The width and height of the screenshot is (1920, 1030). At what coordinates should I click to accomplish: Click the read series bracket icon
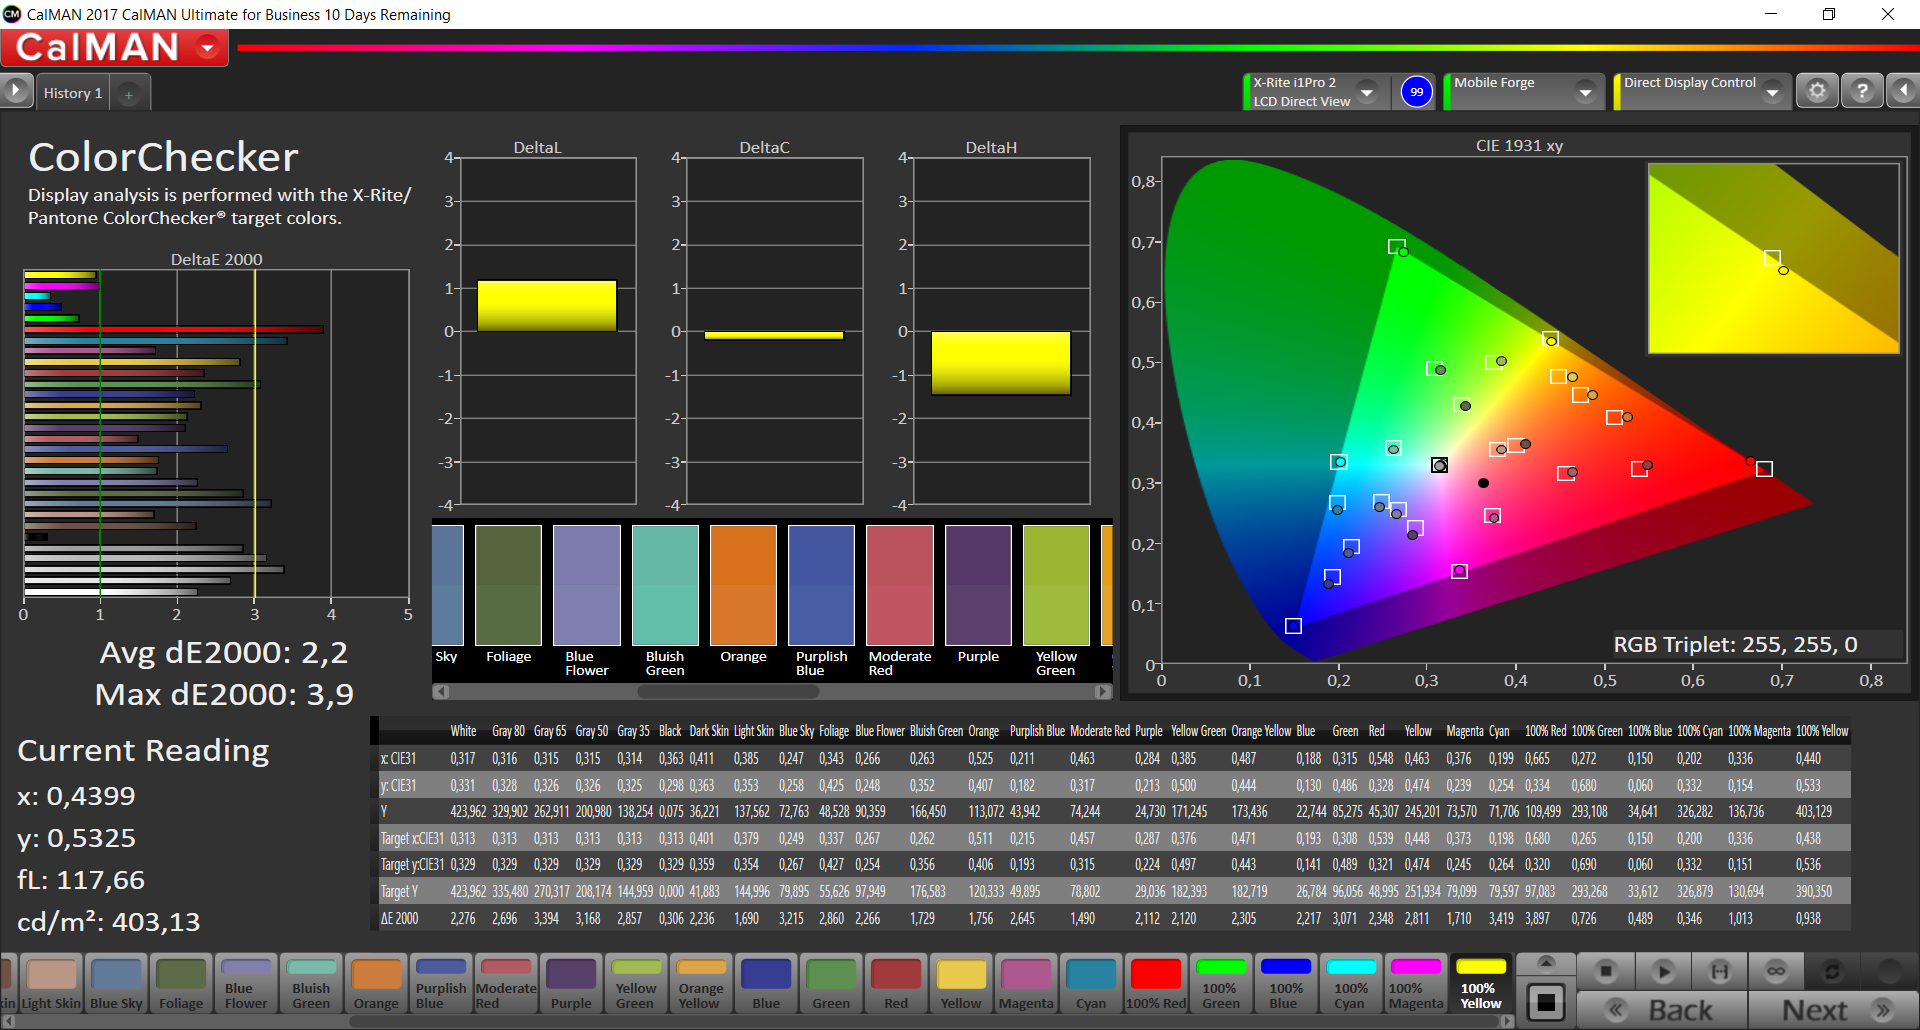pyautogui.click(x=1719, y=971)
